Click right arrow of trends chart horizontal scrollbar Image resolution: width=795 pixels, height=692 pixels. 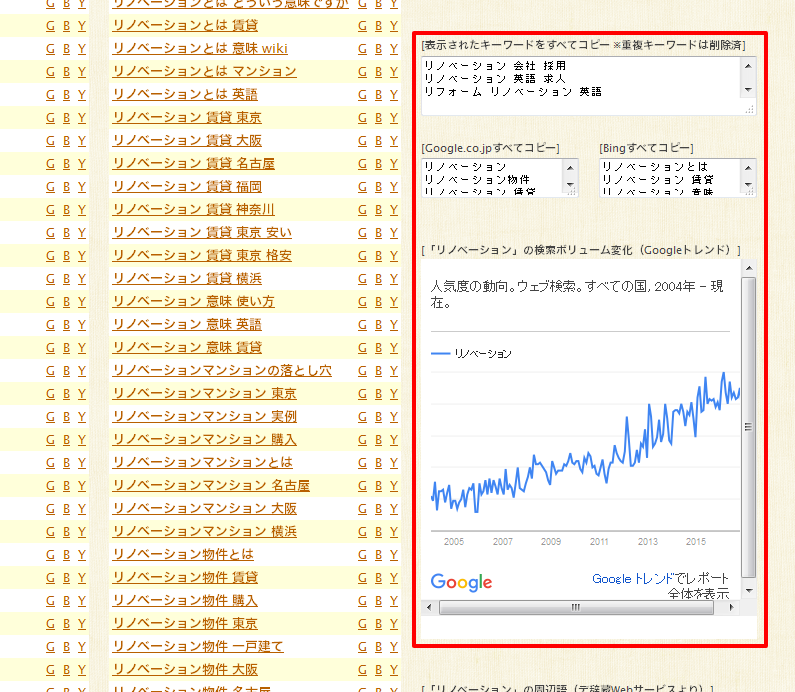(731, 607)
